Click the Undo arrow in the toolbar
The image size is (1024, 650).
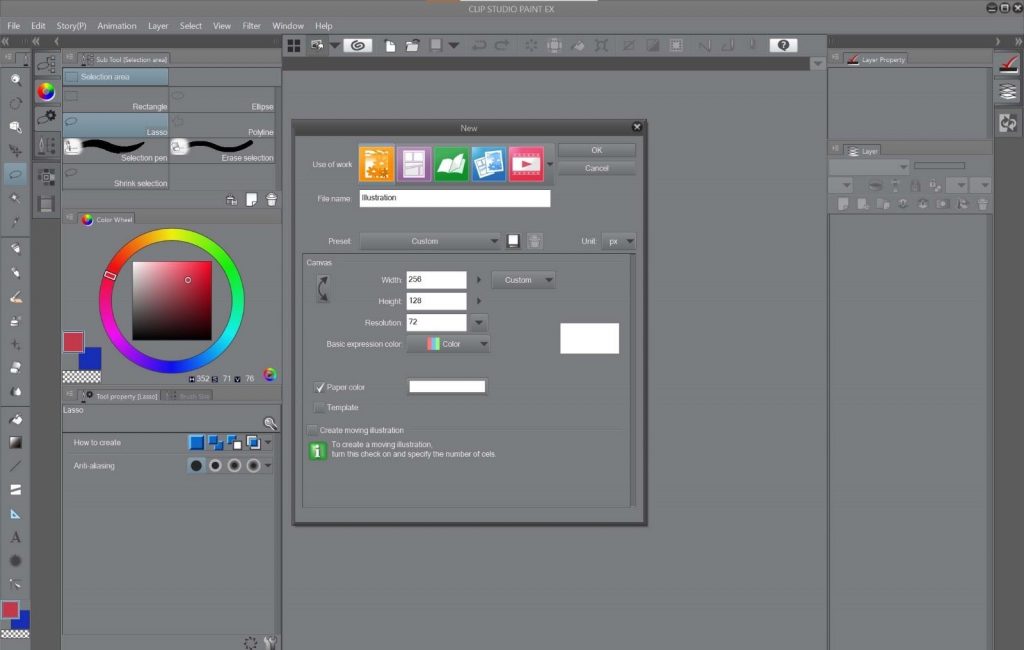coord(479,45)
